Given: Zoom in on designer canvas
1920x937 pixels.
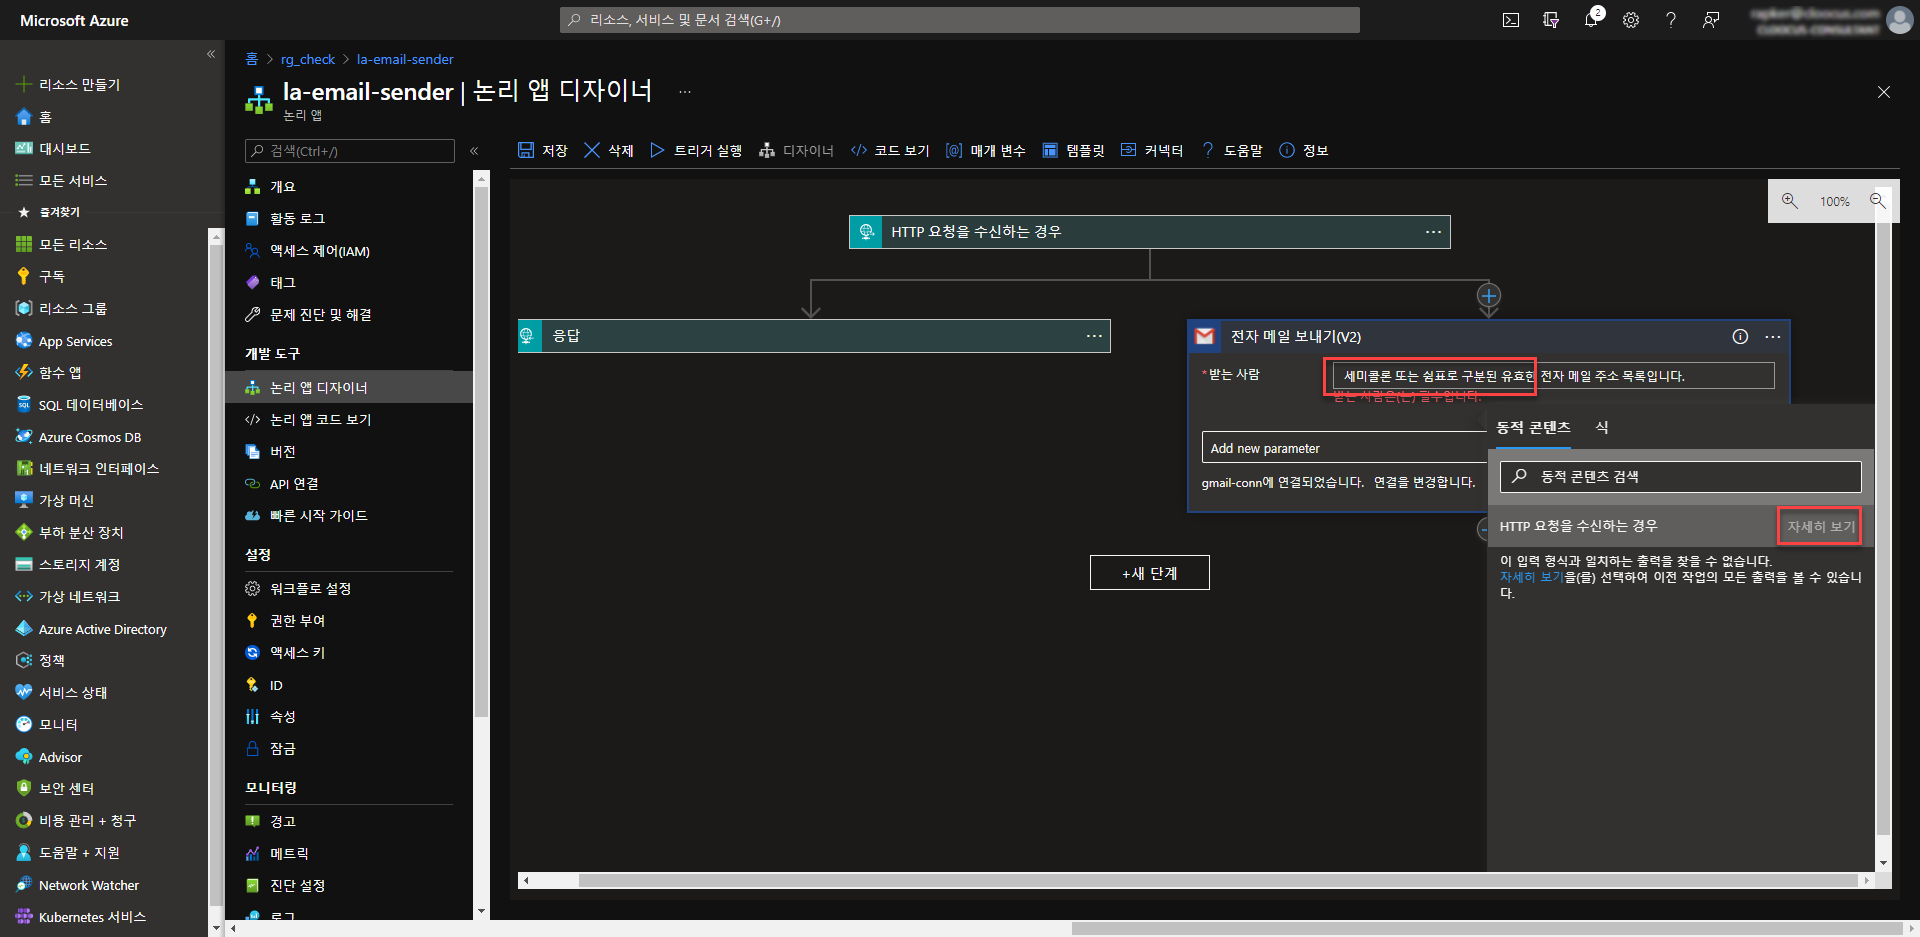Looking at the screenshot, I should pos(1790,201).
